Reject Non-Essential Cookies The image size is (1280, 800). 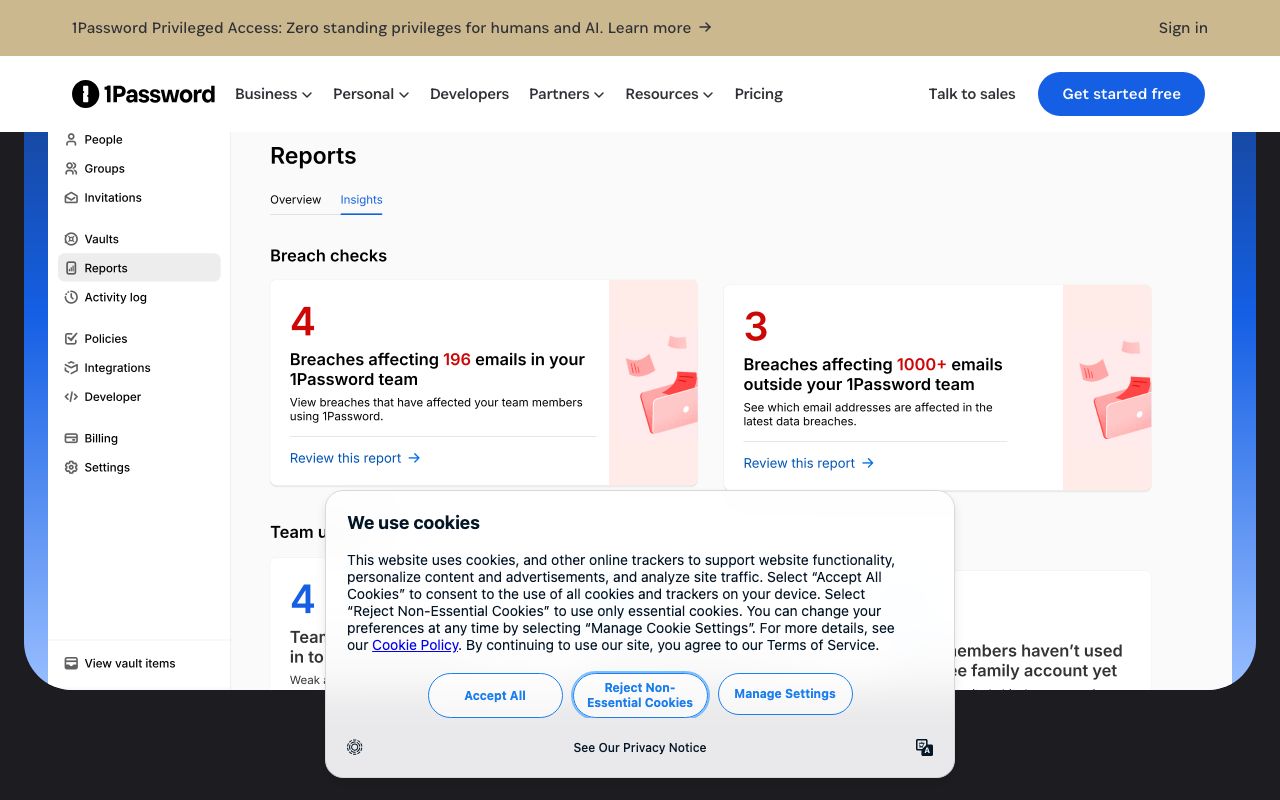tap(640, 695)
